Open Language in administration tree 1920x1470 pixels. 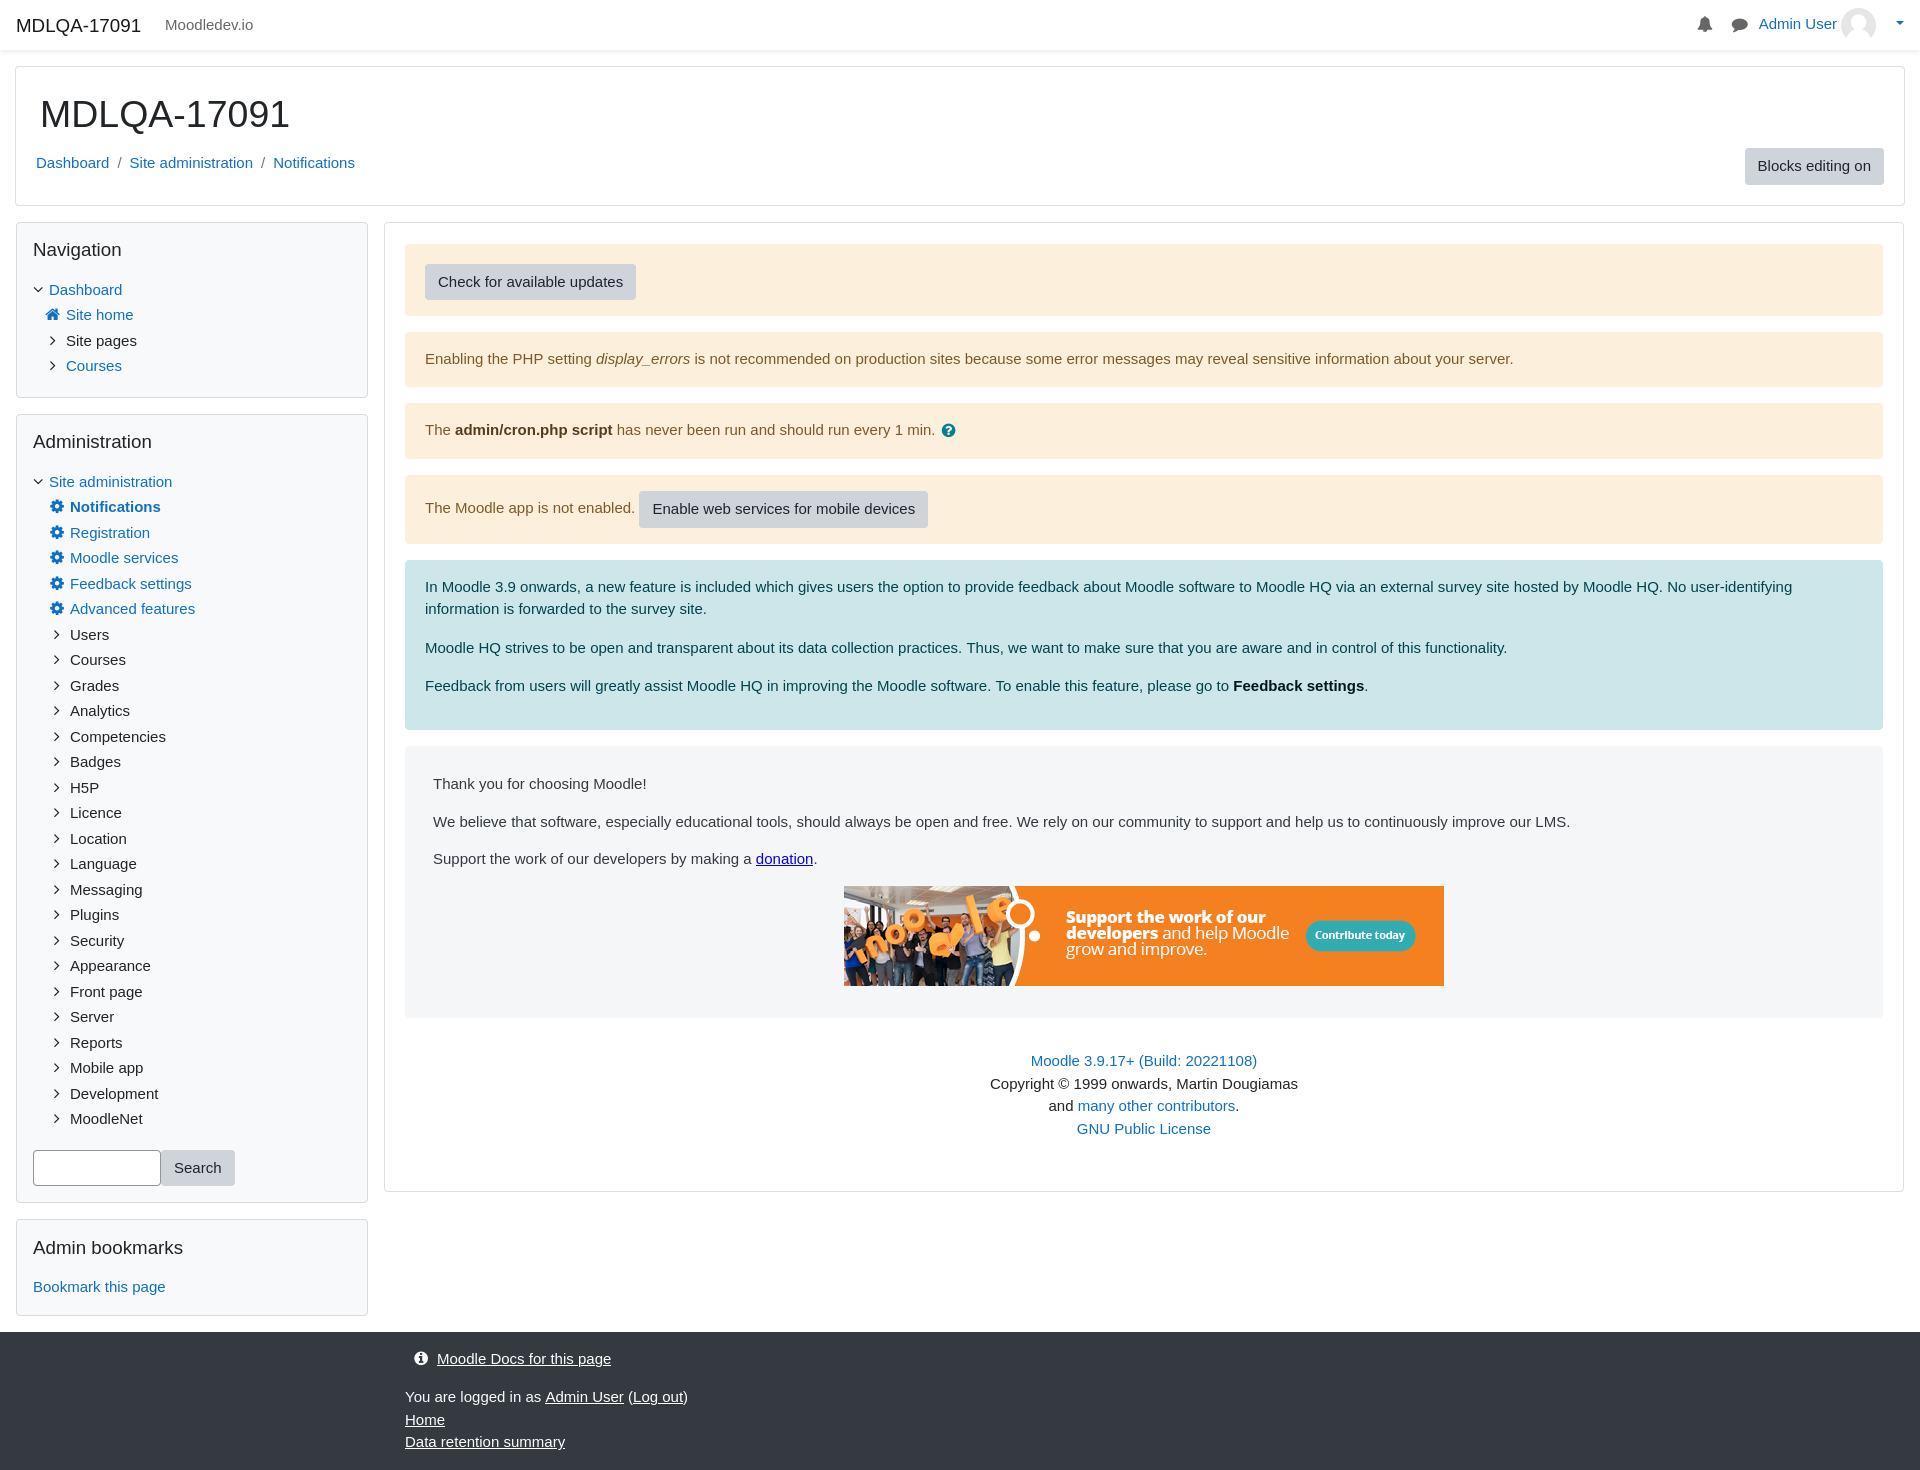(103, 864)
